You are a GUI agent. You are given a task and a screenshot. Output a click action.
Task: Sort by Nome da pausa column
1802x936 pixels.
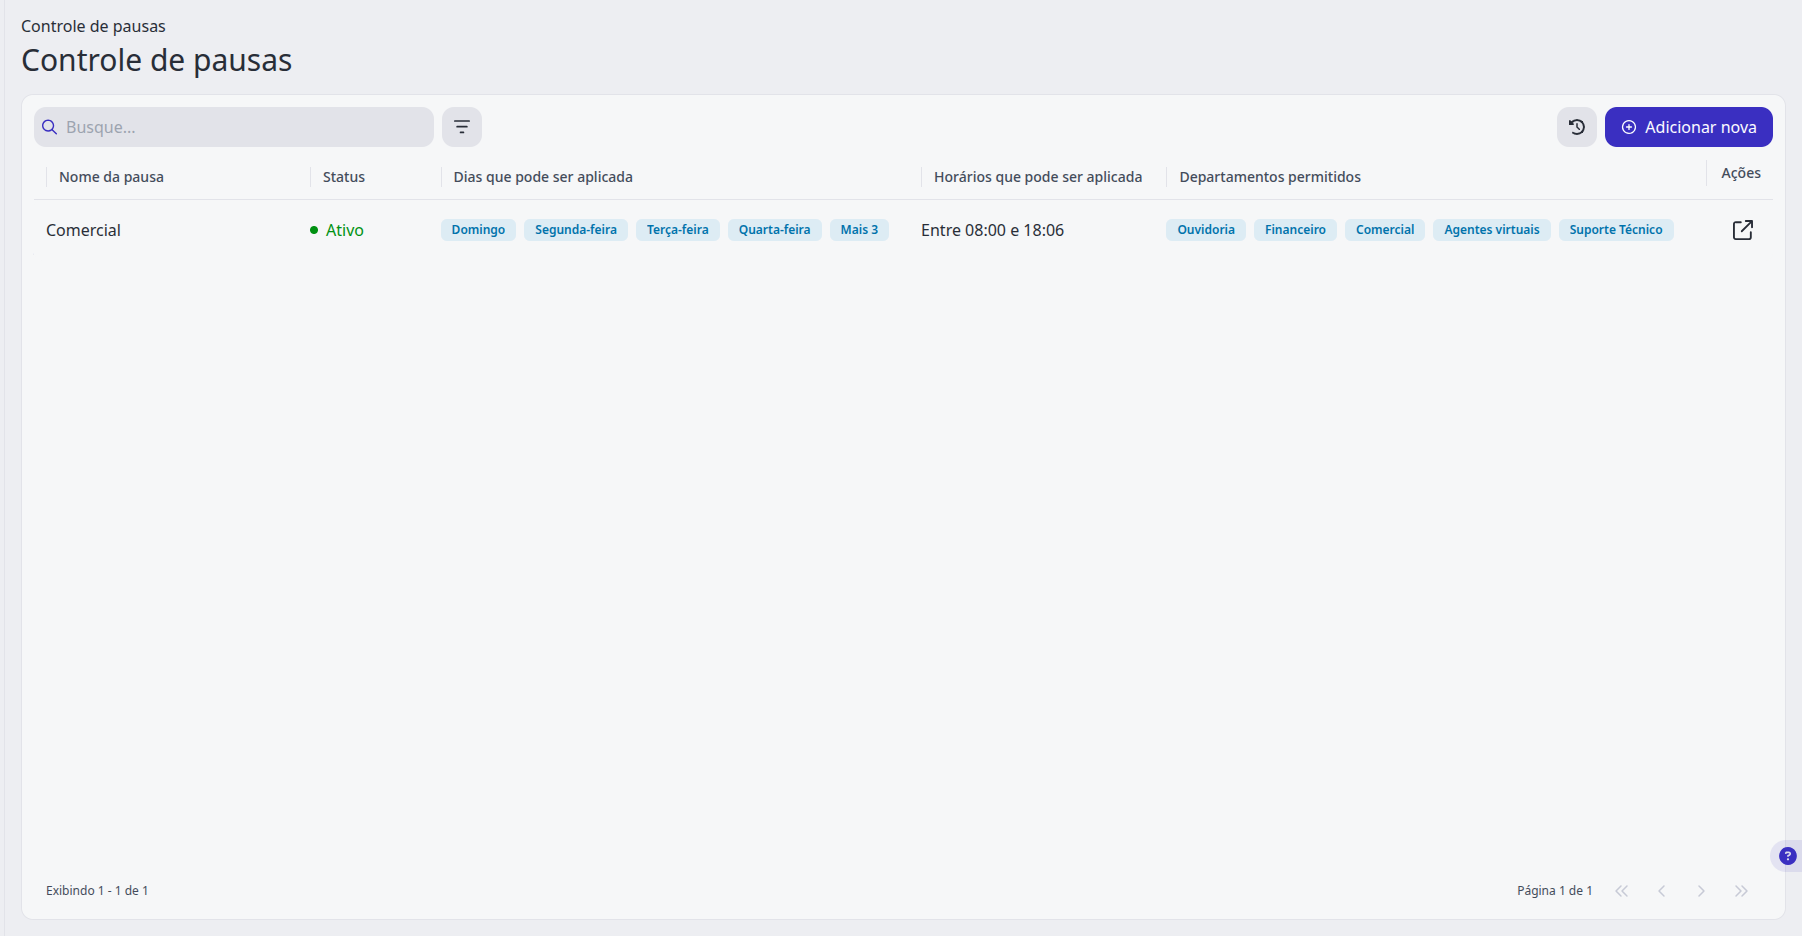111,177
